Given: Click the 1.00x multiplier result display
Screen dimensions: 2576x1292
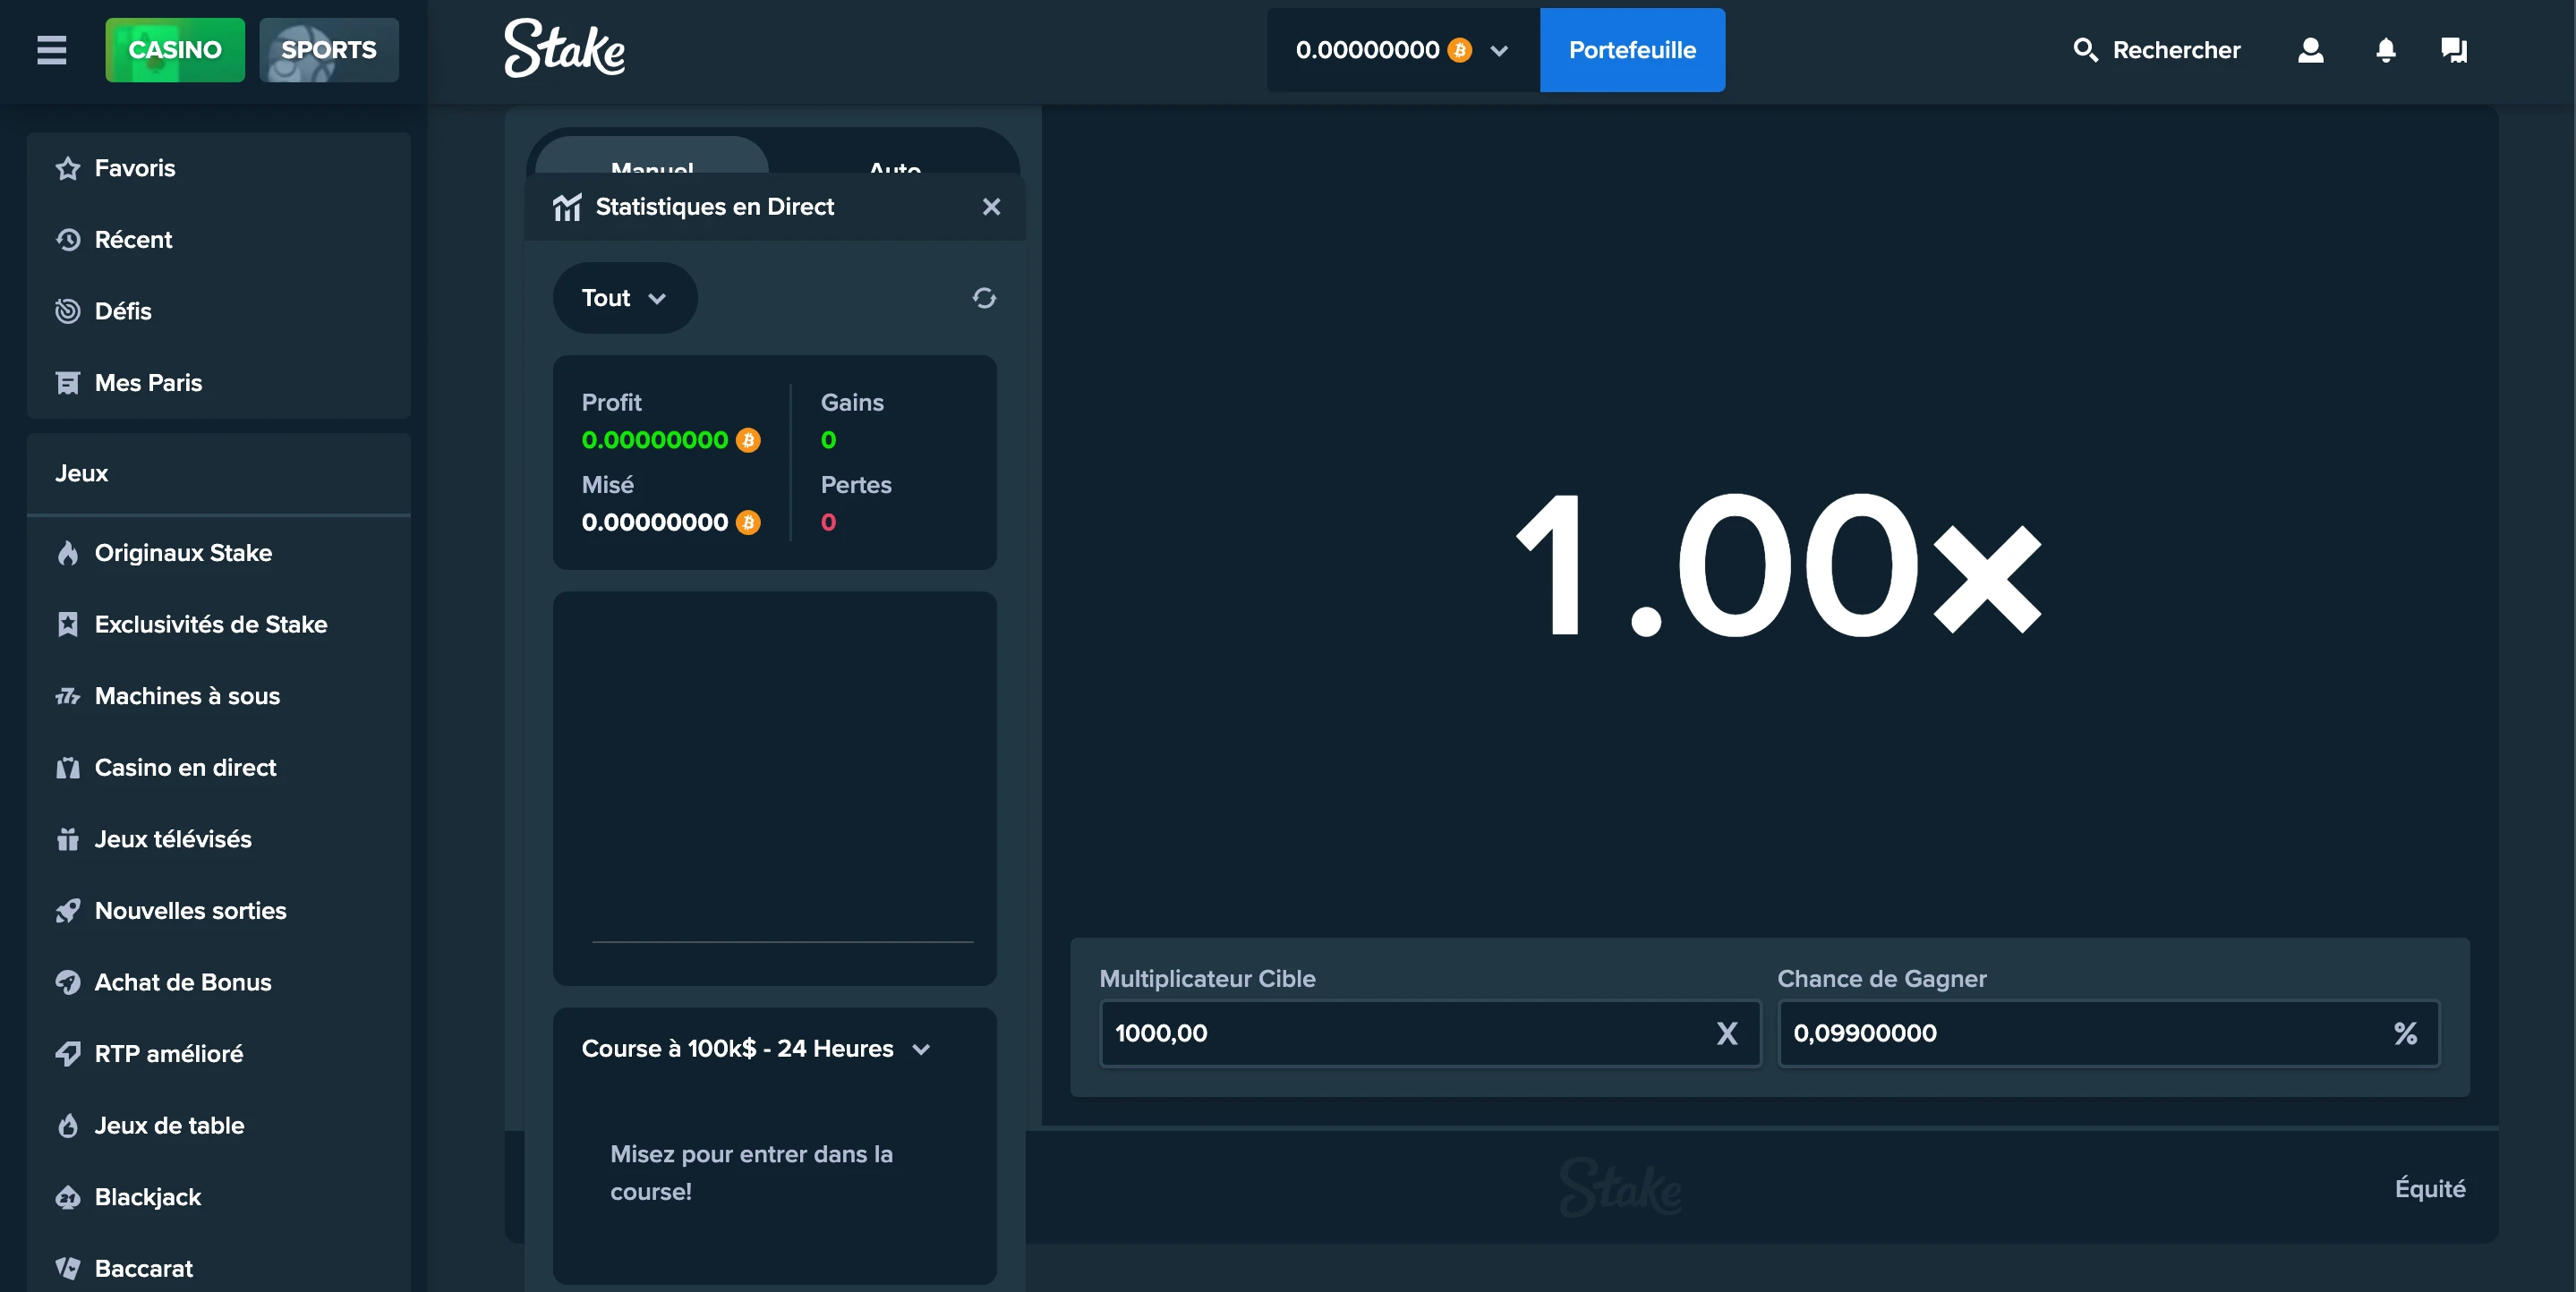Looking at the screenshot, I should click(x=1778, y=564).
